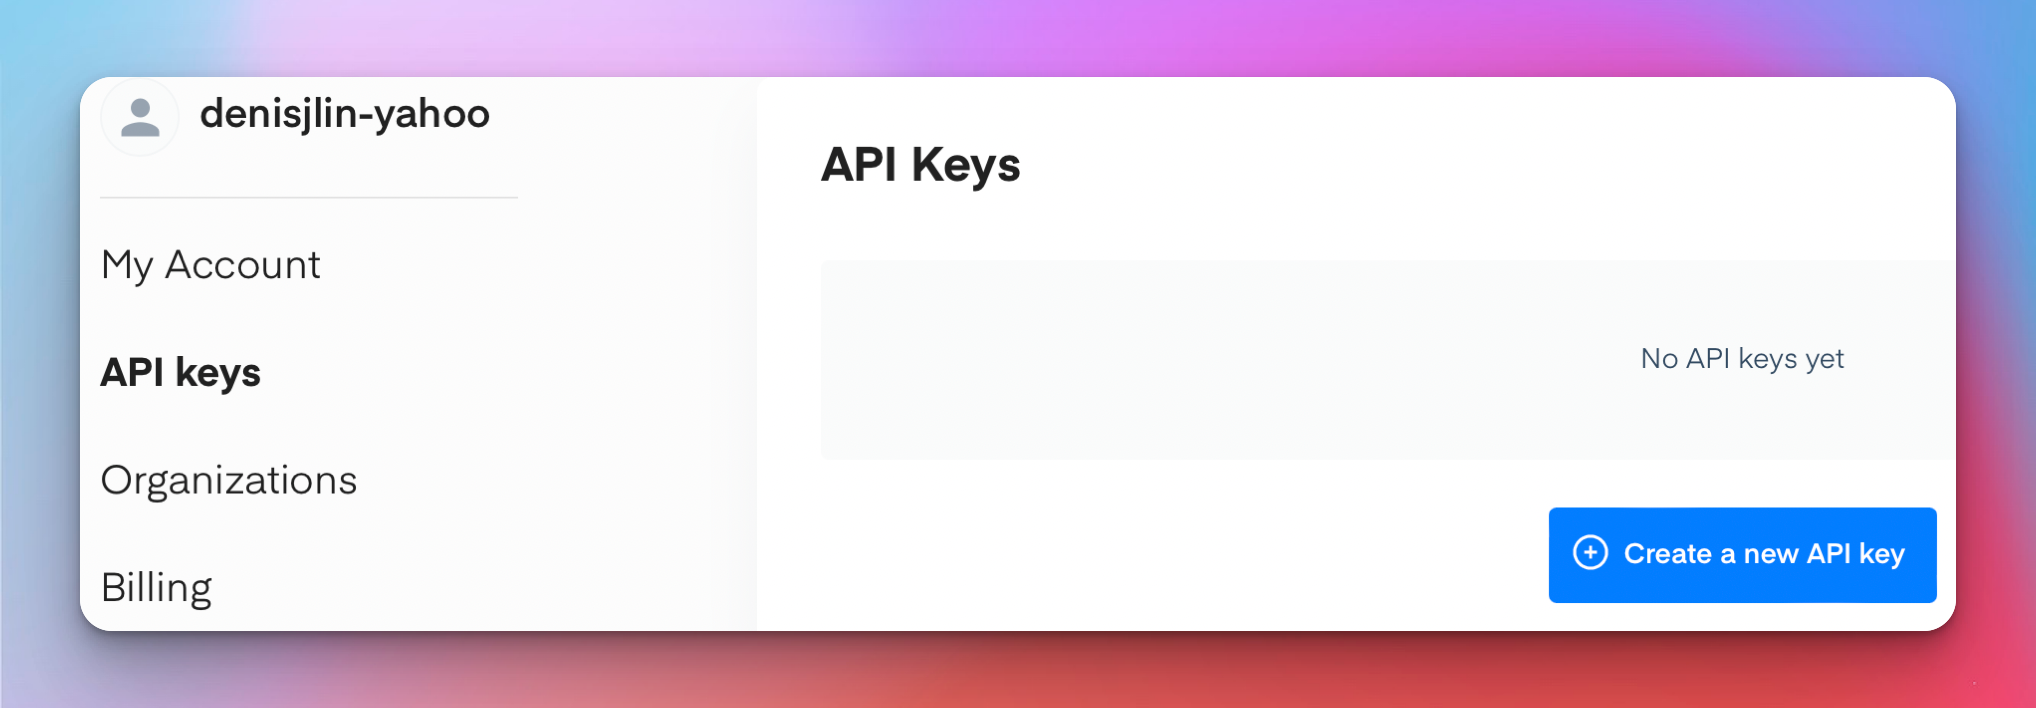Screen dimensions: 2036x708
Task: Click the No API keys yet message
Action: 1742,359
